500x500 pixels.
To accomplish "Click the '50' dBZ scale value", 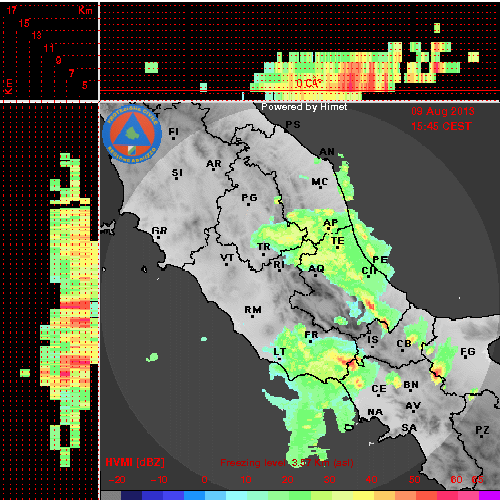I will tap(414, 480).
